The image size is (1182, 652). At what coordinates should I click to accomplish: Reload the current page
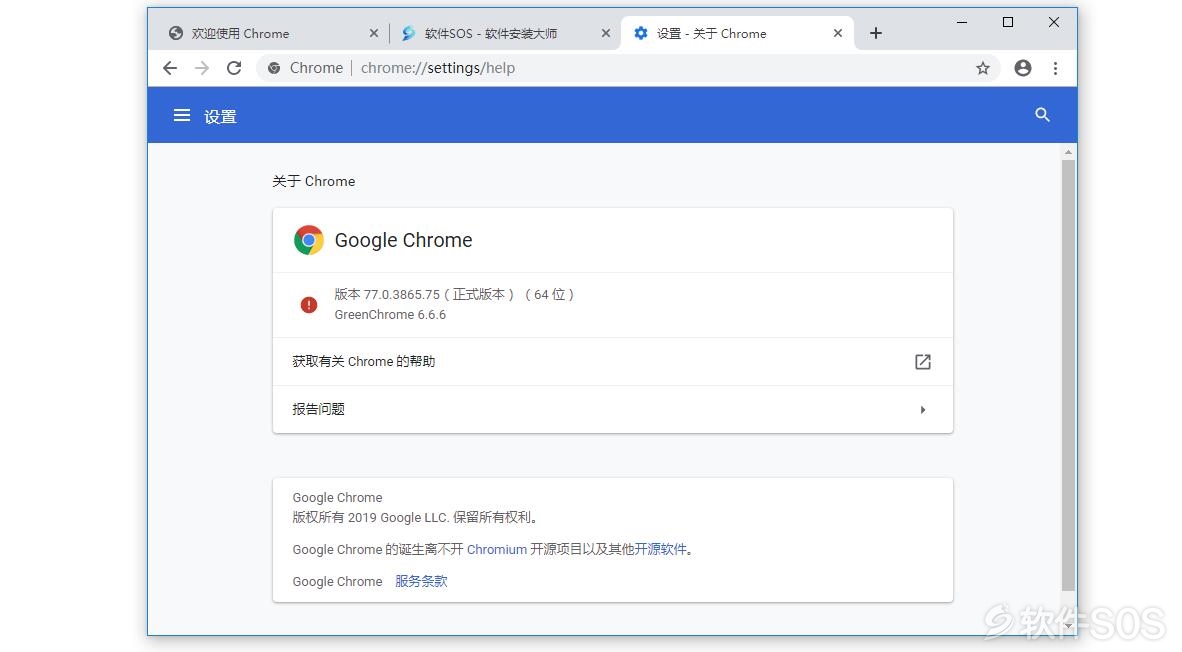[x=234, y=68]
